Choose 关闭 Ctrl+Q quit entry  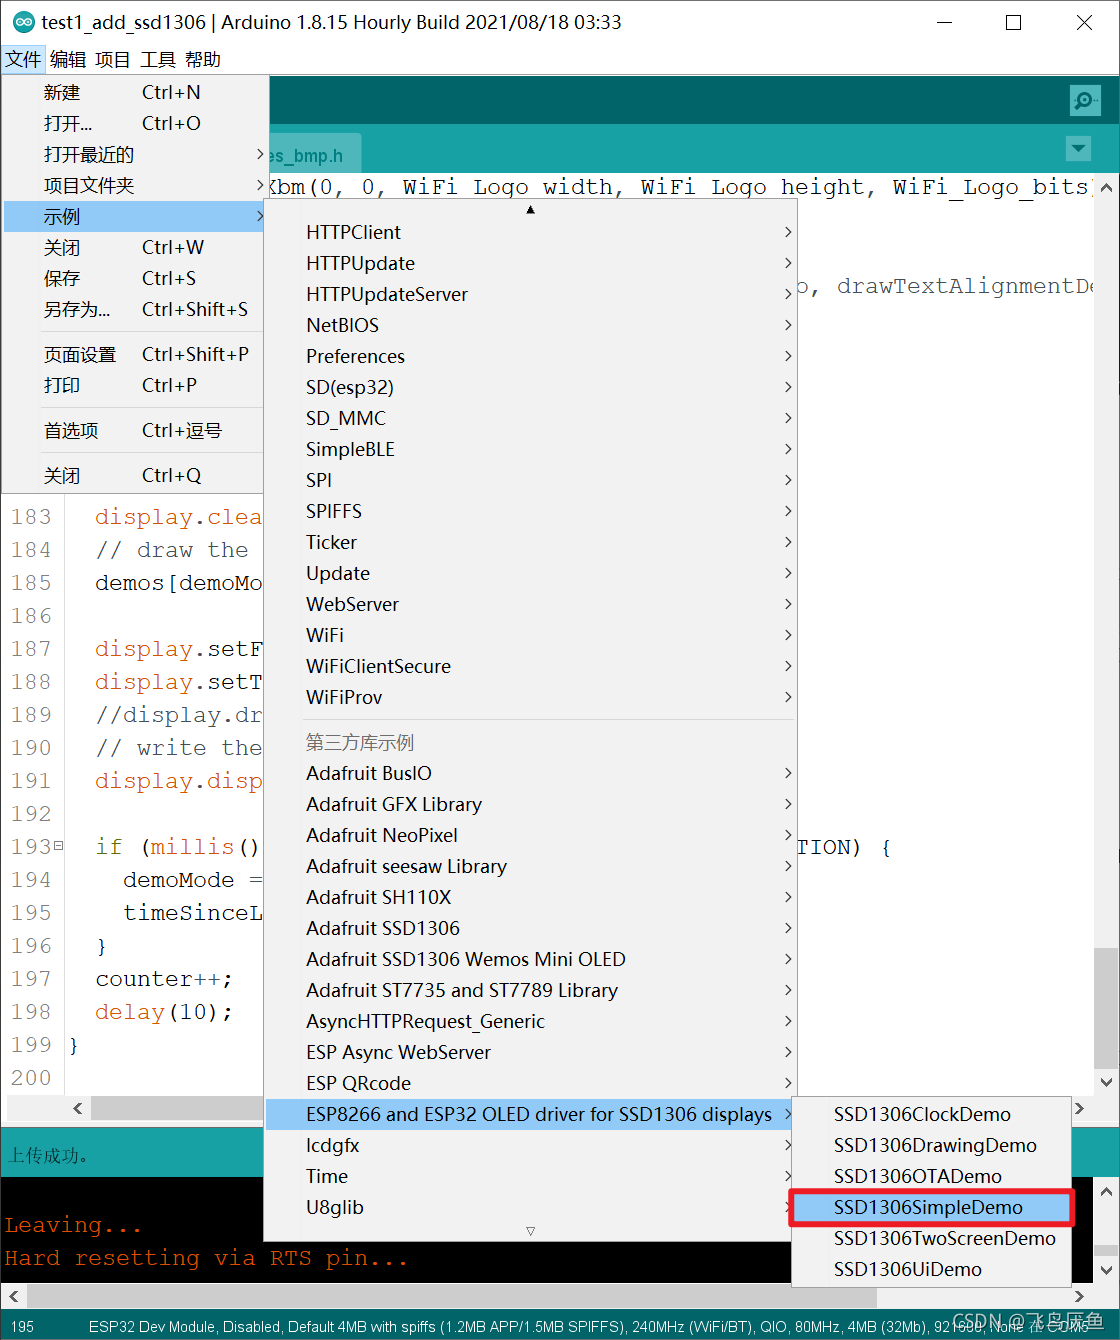(135, 475)
